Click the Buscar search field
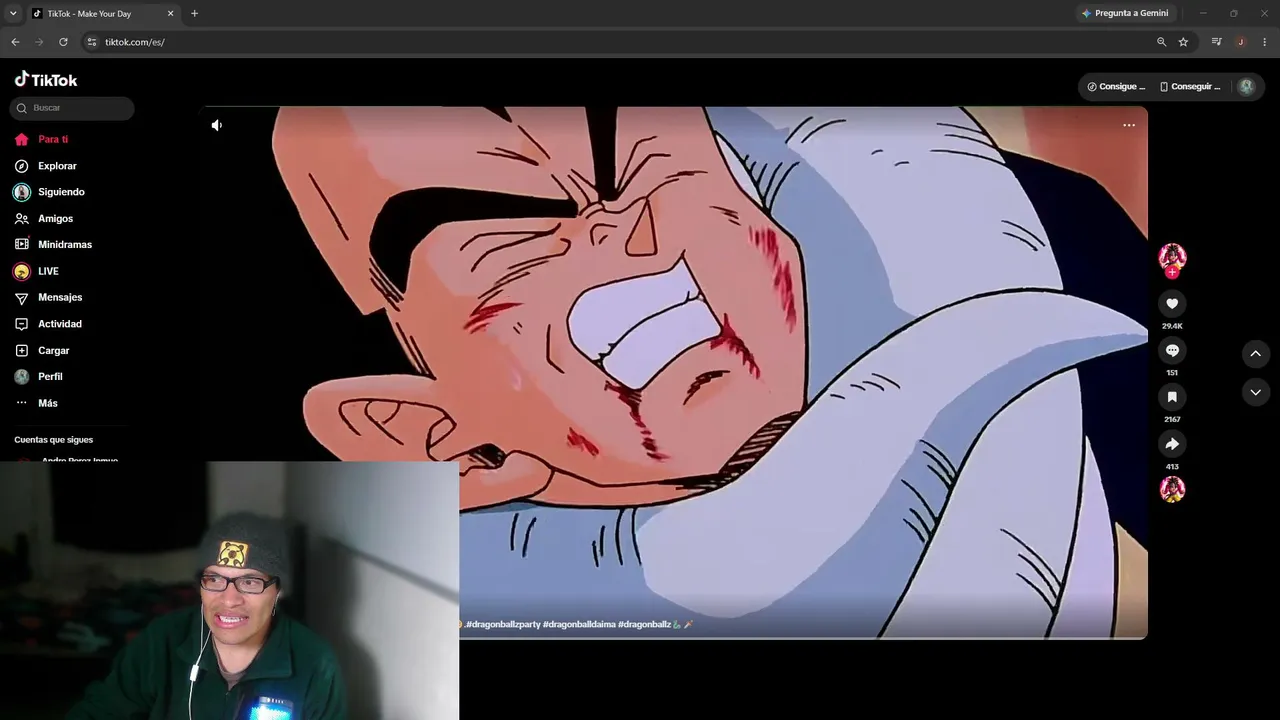 tap(72, 108)
